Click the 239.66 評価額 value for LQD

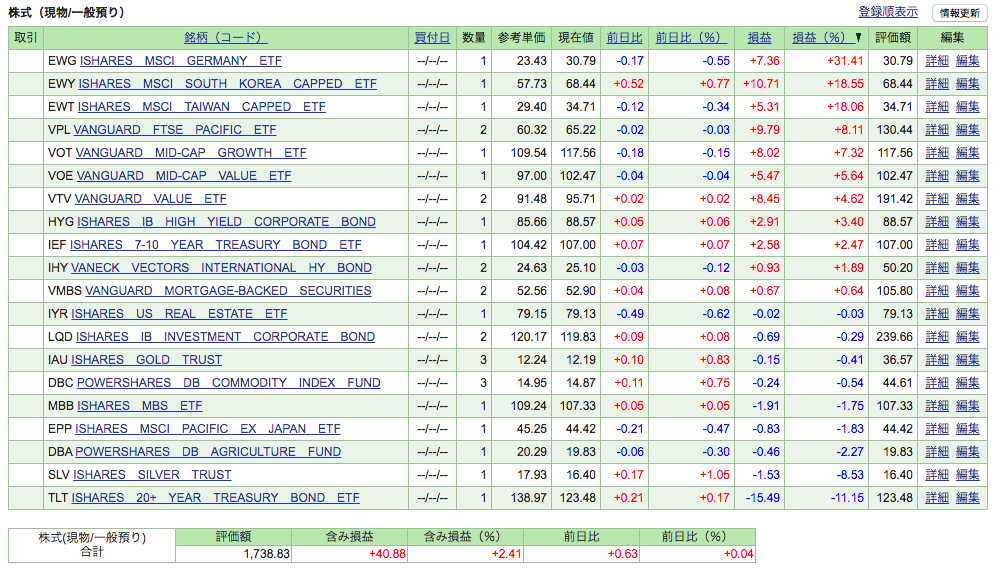[x=894, y=336]
